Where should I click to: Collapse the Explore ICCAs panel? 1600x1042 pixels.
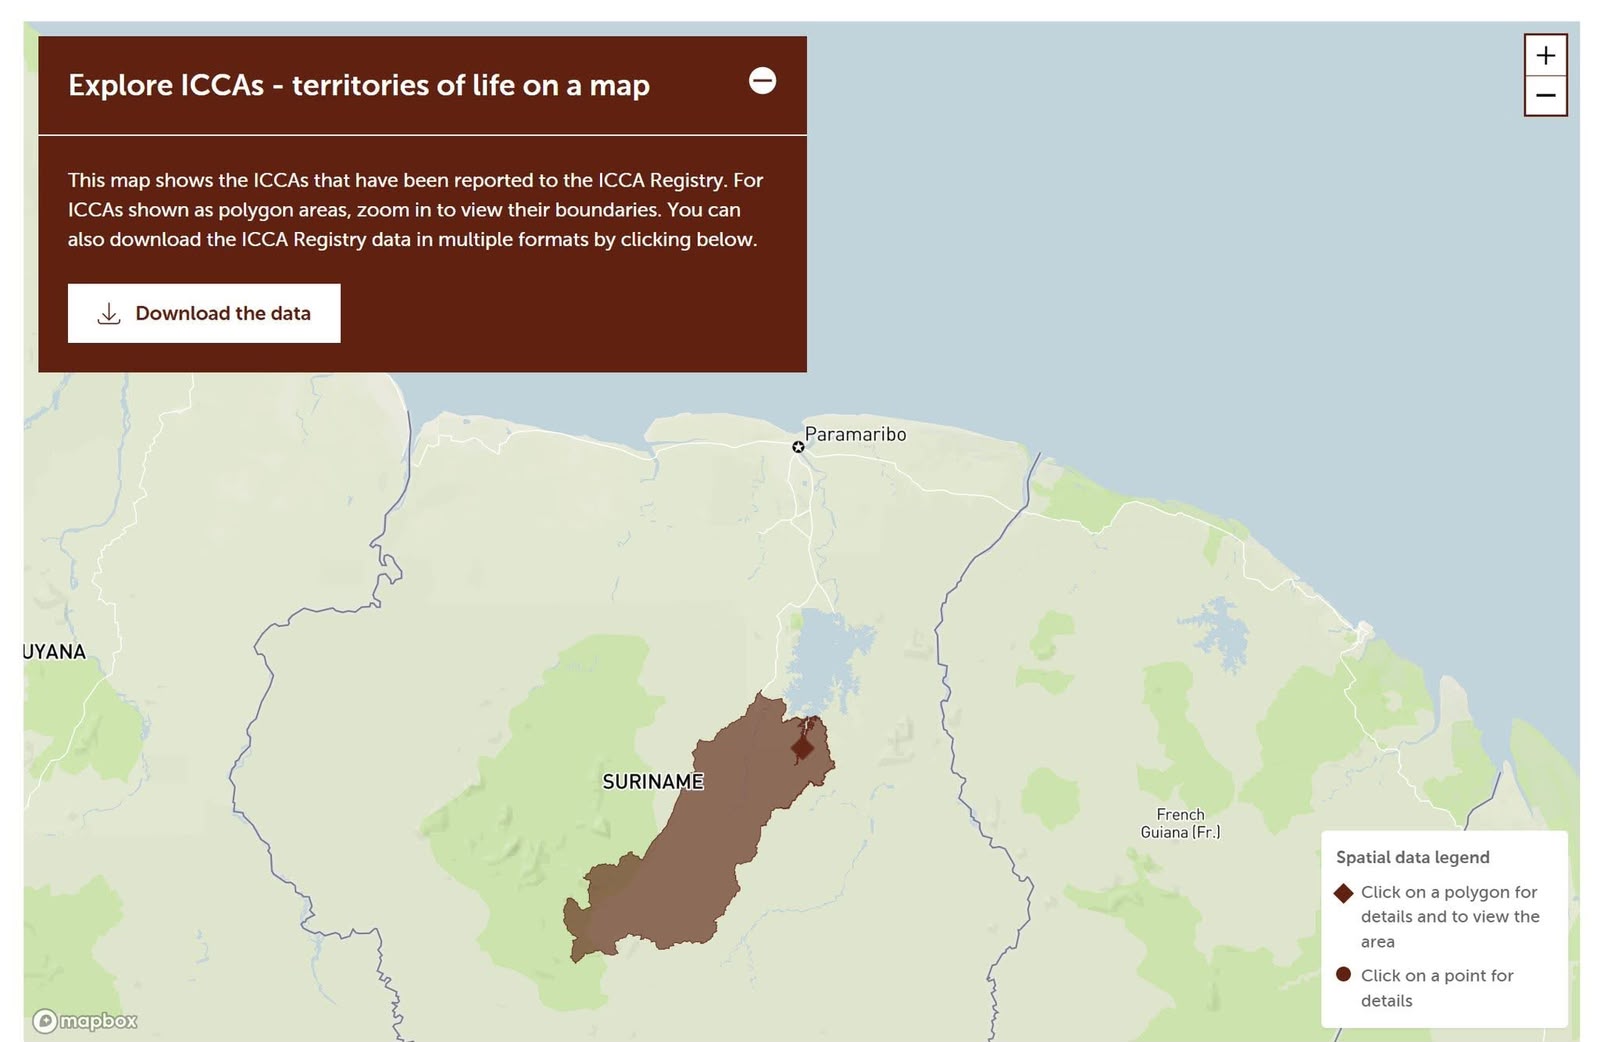tap(762, 81)
